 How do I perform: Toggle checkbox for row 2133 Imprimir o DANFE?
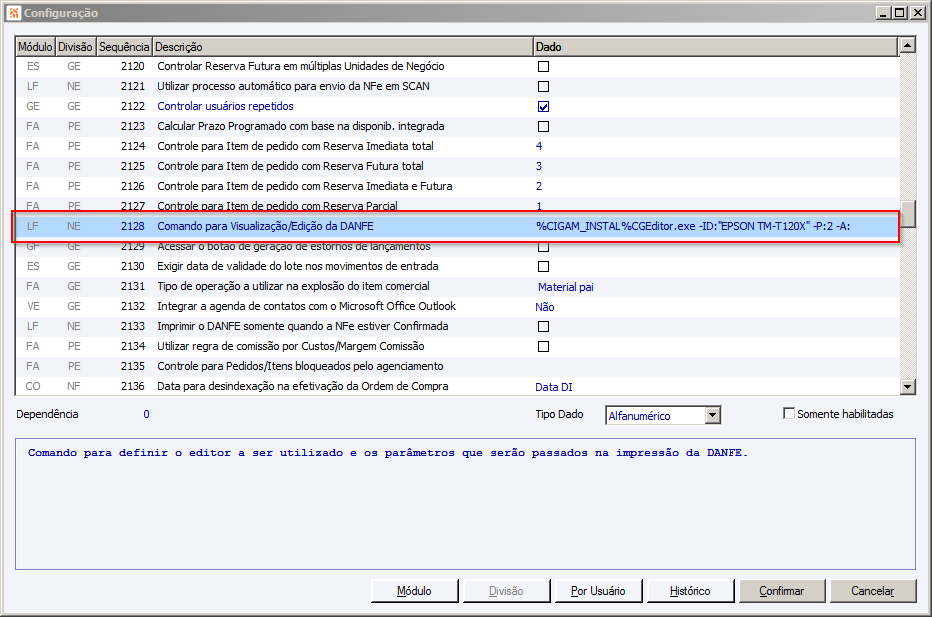543,327
